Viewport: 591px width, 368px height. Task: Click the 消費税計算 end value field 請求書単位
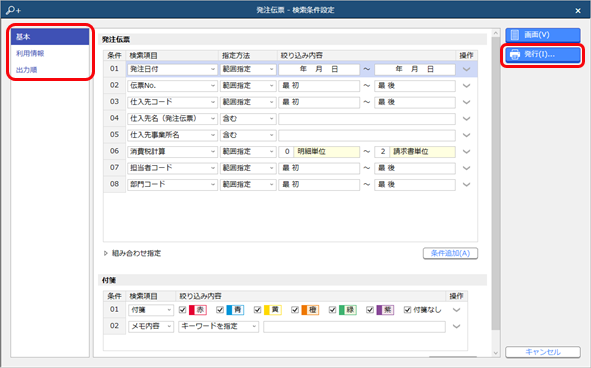click(415, 152)
